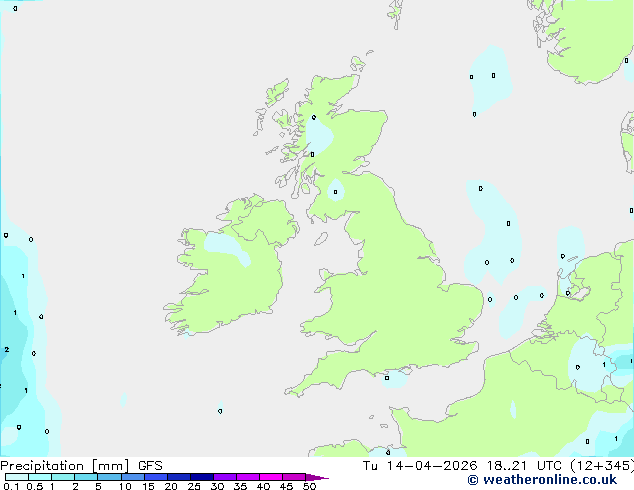Click the '2' precipitation value over the Atlantic
Image resolution: width=634 pixels, height=490 pixels.
click(7, 349)
